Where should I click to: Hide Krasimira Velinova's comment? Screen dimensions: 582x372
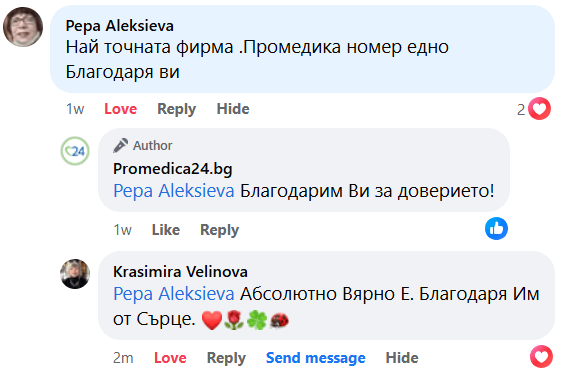[402, 358]
